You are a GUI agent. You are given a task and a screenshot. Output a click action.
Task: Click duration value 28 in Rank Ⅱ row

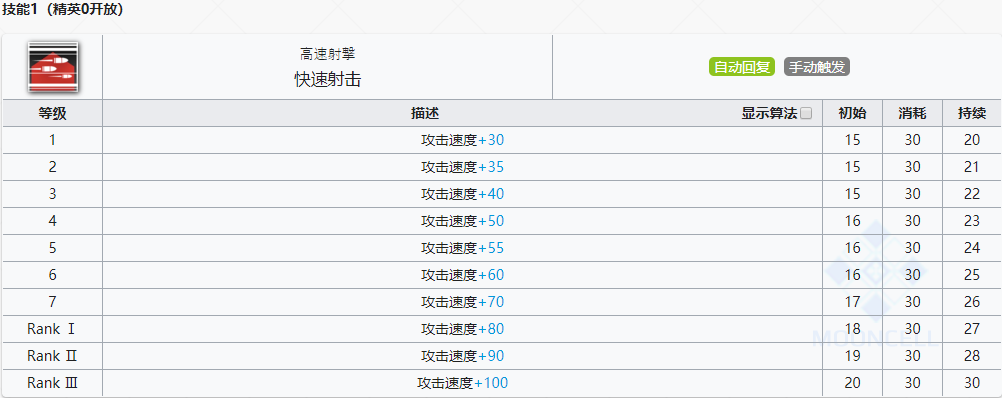coord(972,356)
